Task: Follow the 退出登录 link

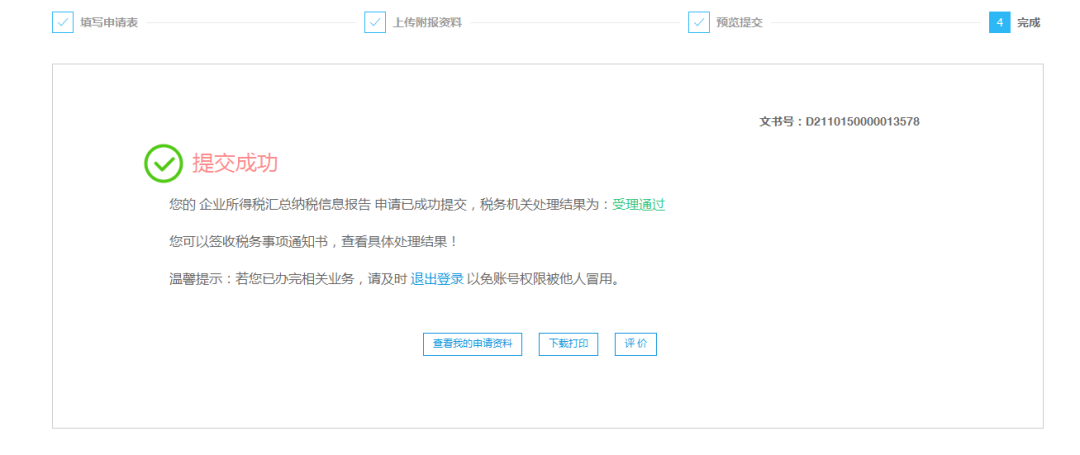Action: [x=437, y=279]
